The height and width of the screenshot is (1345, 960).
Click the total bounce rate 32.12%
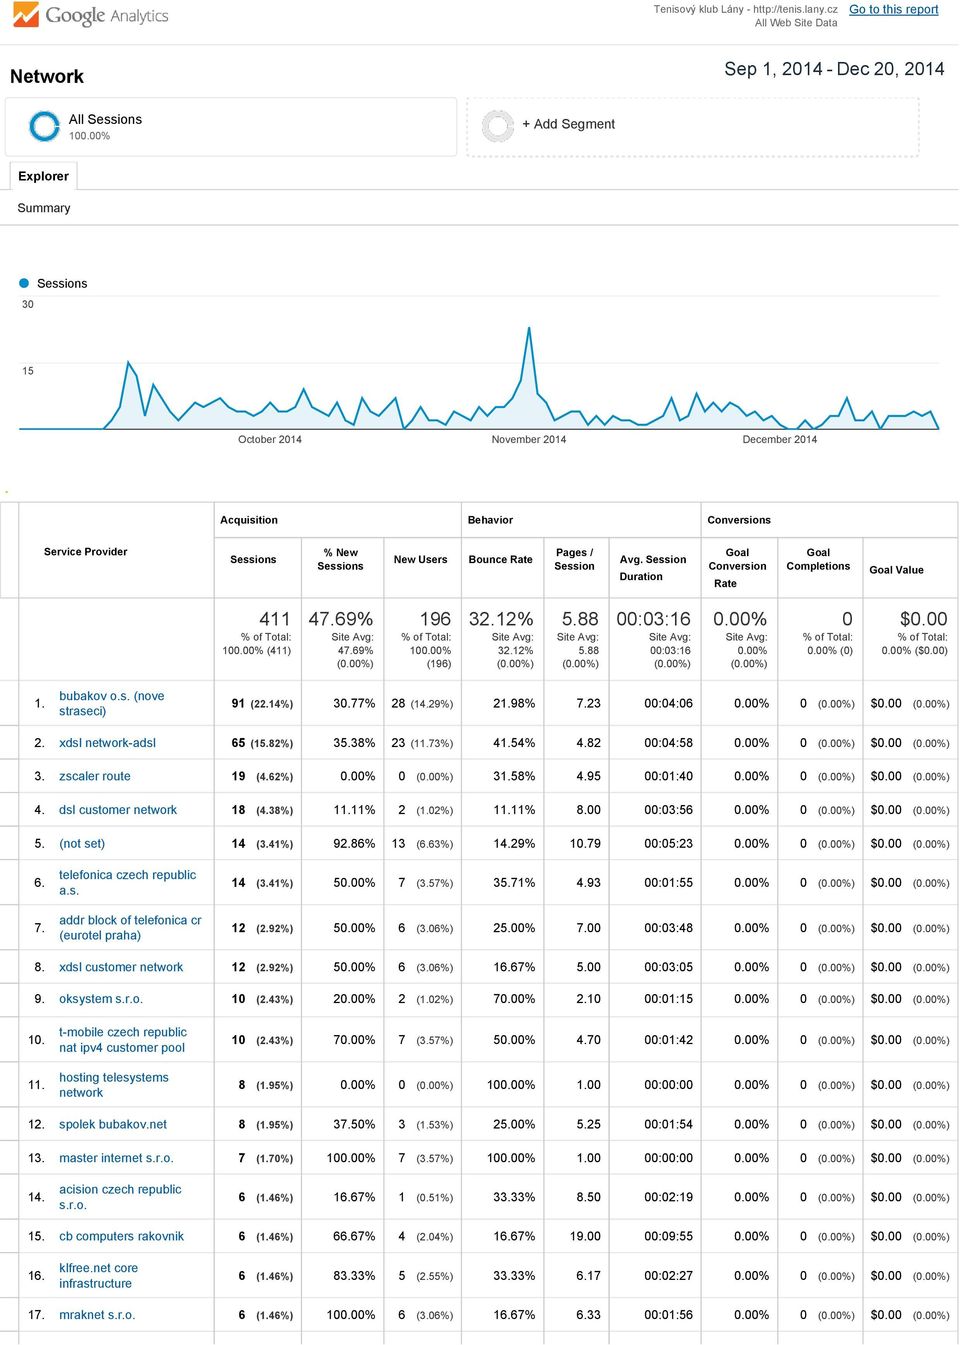point(500,619)
